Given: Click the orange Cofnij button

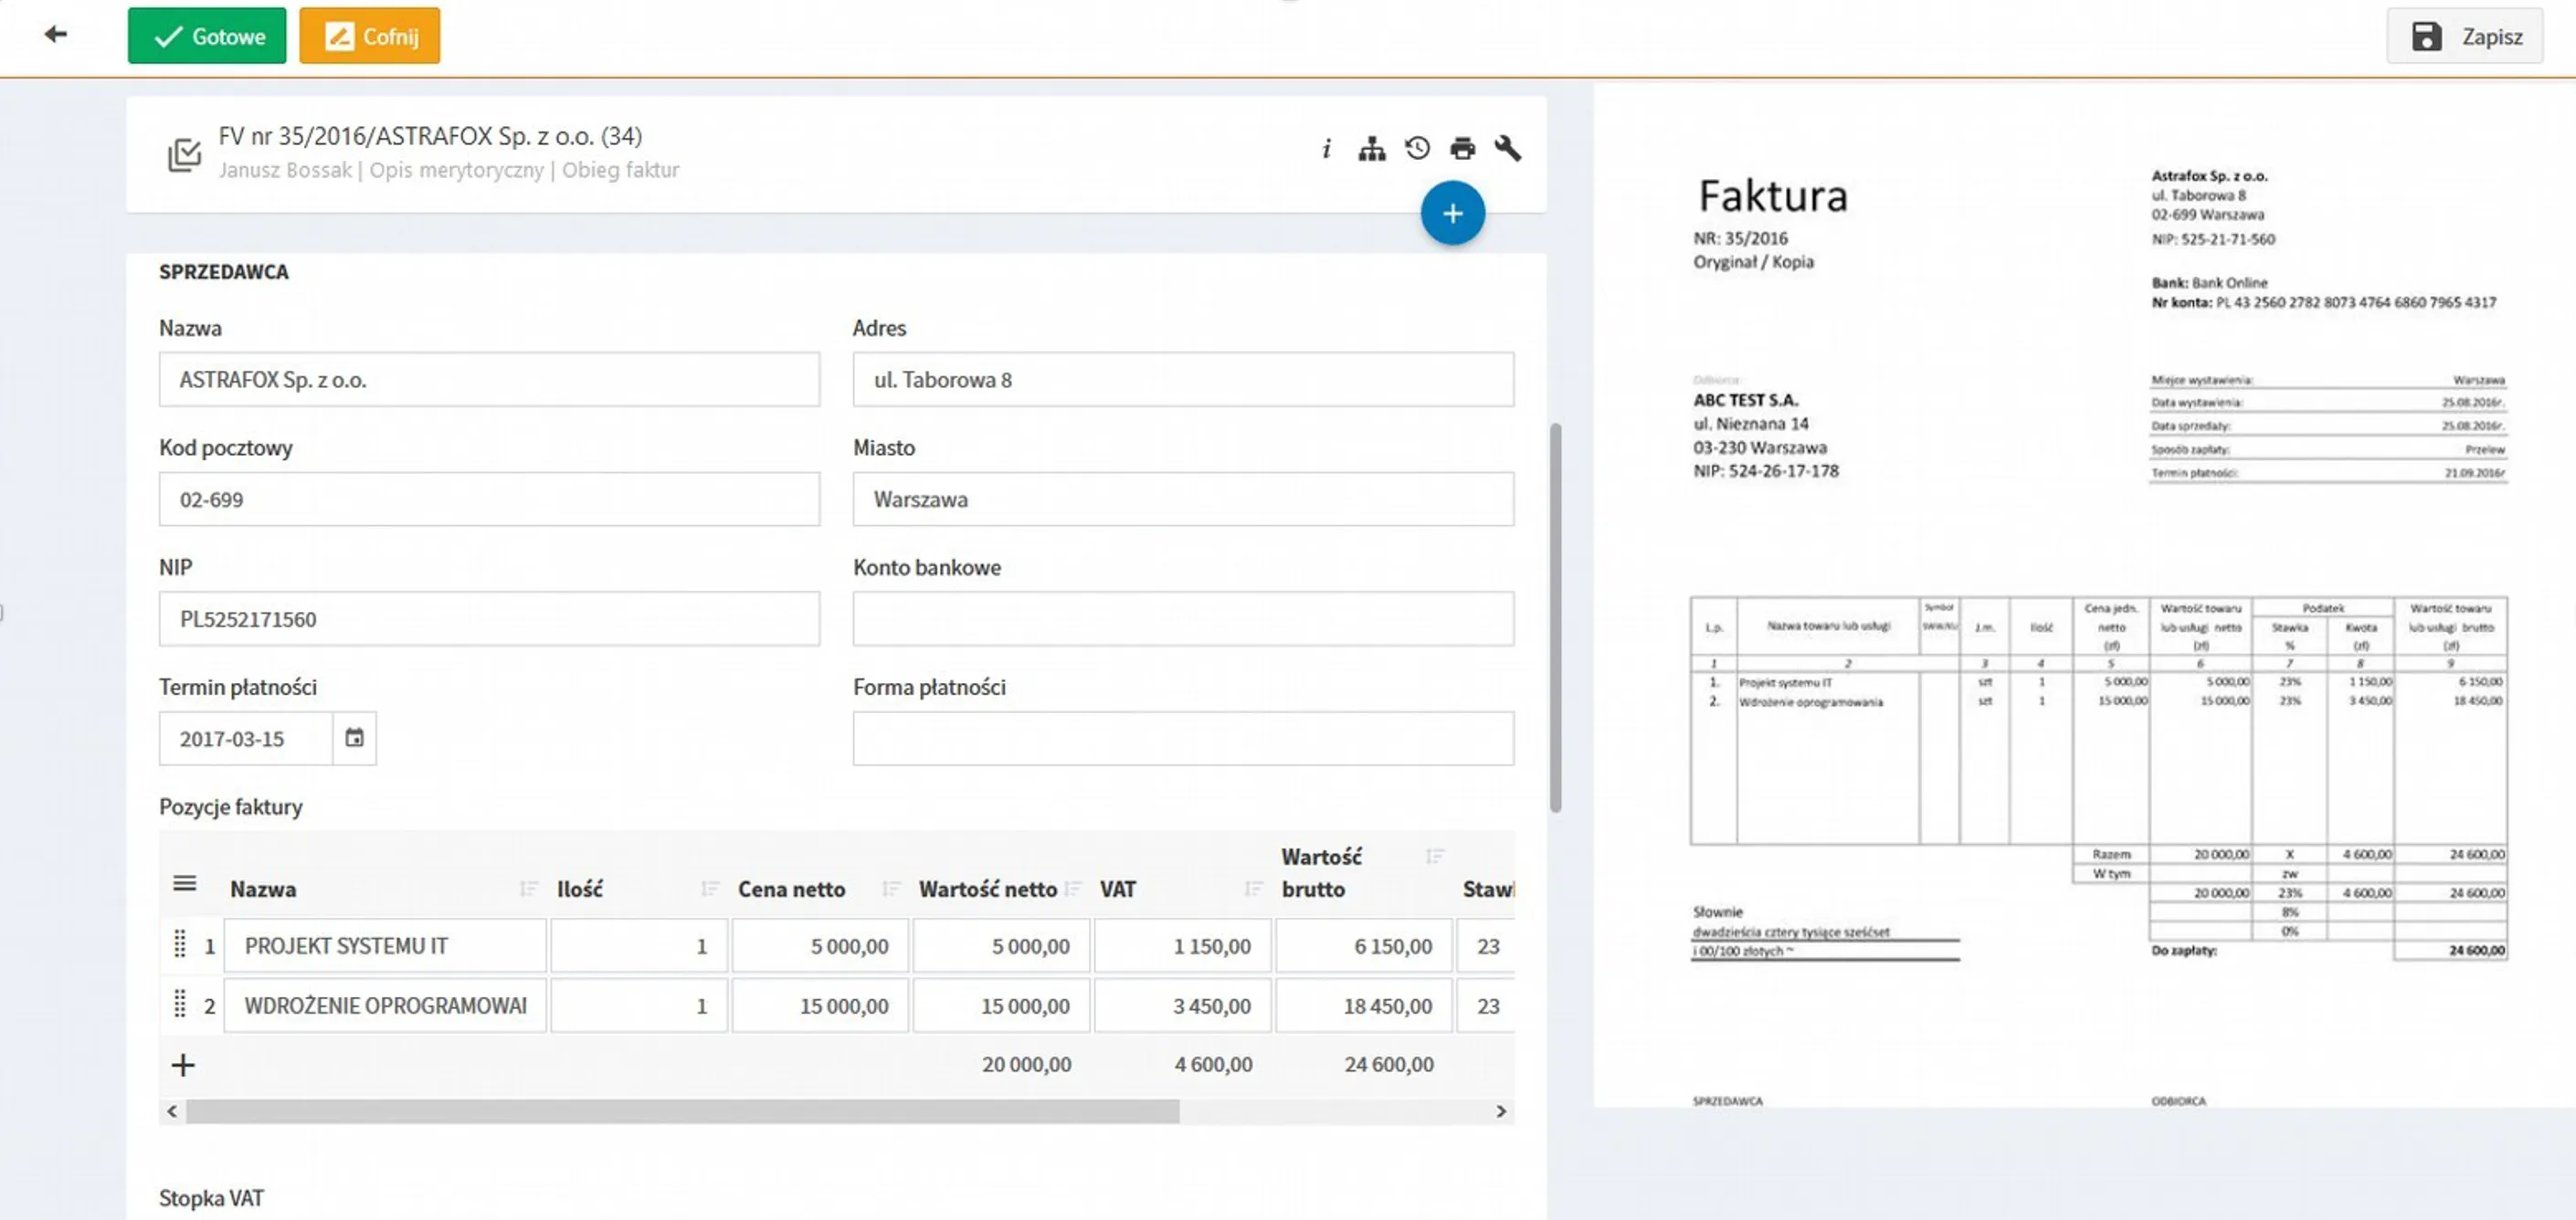Looking at the screenshot, I should 369,36.
